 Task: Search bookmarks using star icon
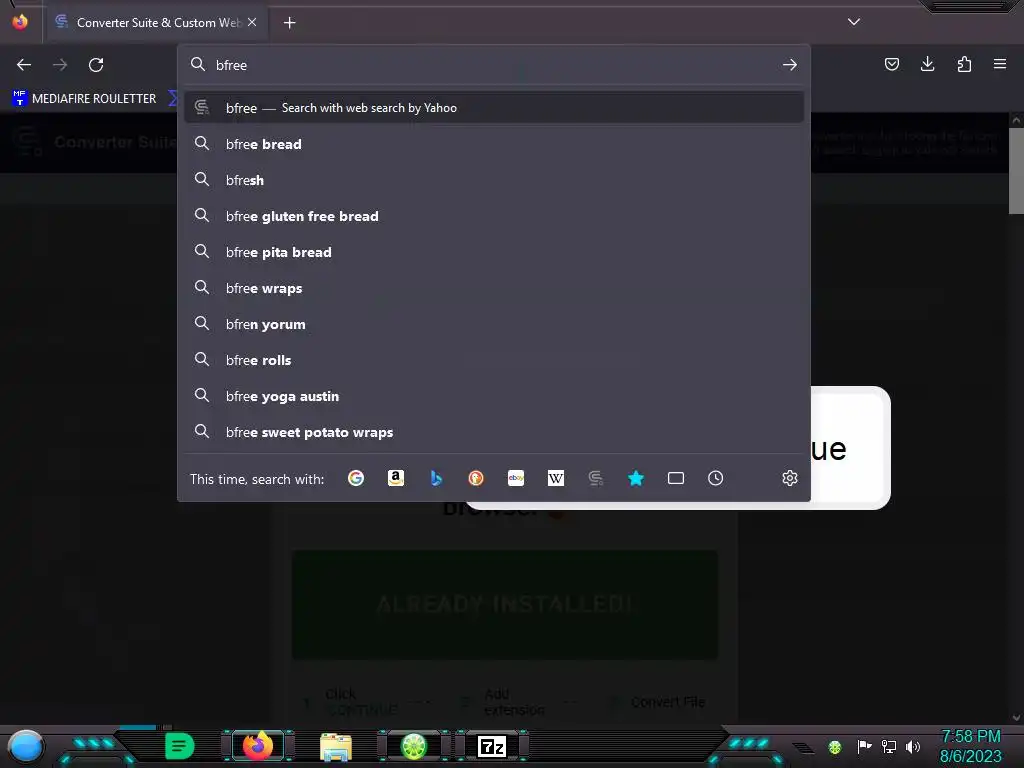(x=635, y=478)
